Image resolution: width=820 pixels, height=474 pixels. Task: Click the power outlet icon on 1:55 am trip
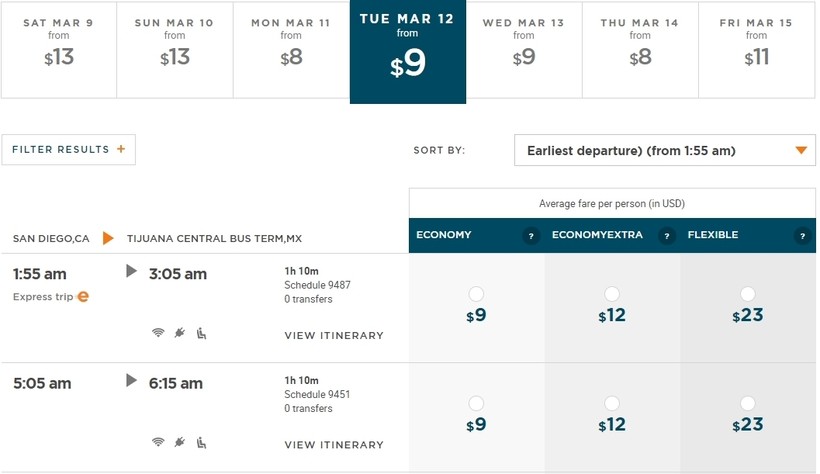coord(180,333)
